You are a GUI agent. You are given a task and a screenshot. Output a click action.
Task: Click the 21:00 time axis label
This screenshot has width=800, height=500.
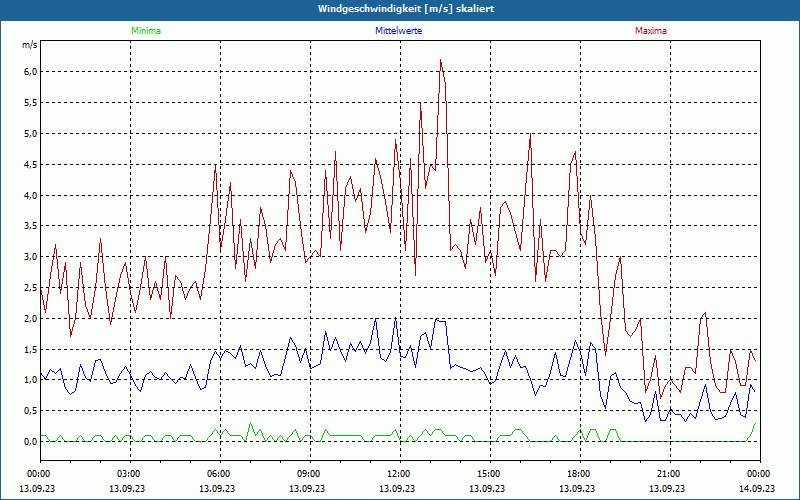click(670, 474)
